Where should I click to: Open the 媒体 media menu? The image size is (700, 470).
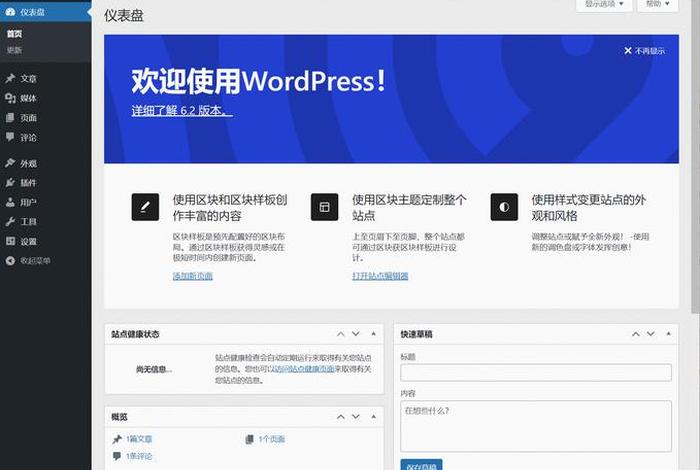pyautogui.click(x=46, y=98)
